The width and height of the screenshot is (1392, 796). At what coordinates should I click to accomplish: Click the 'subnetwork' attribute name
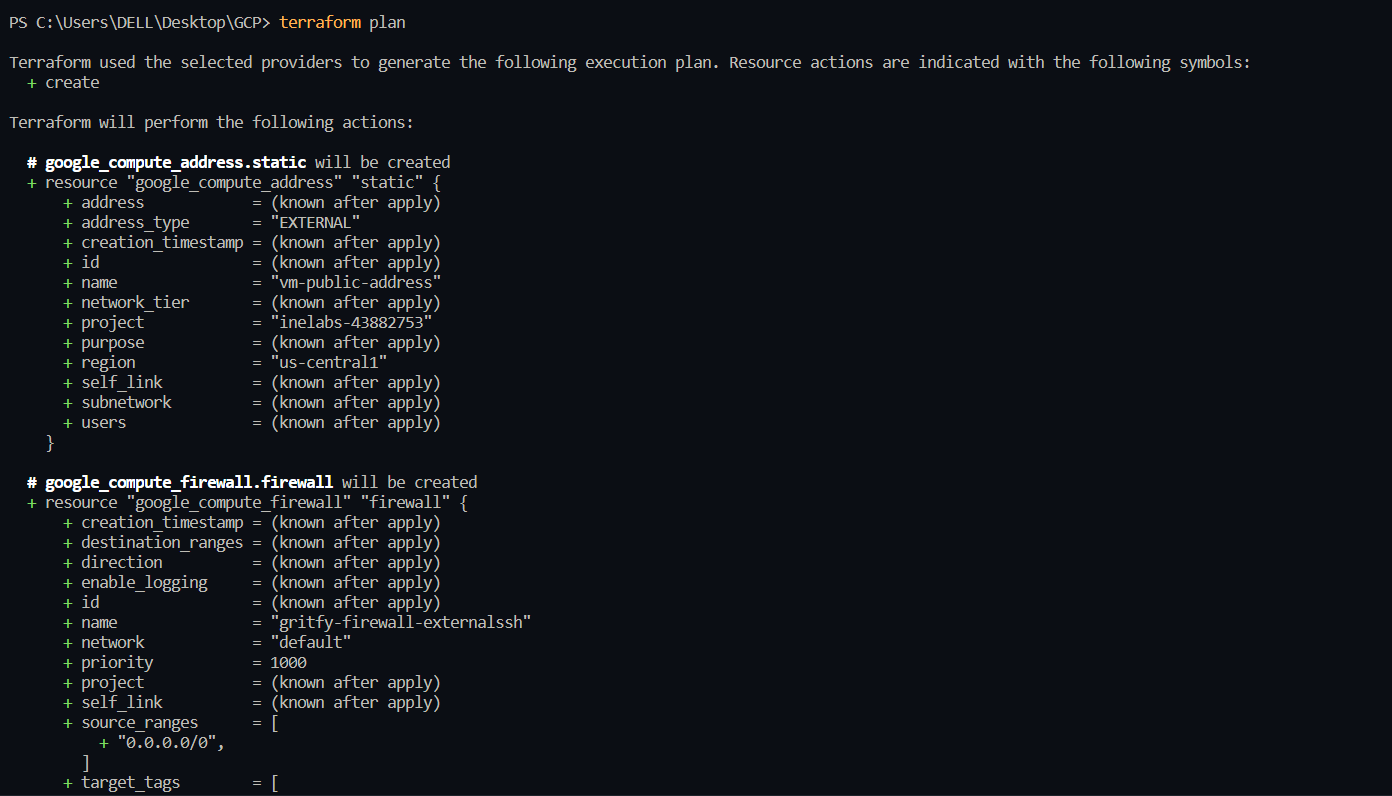(x=126, y=402)
